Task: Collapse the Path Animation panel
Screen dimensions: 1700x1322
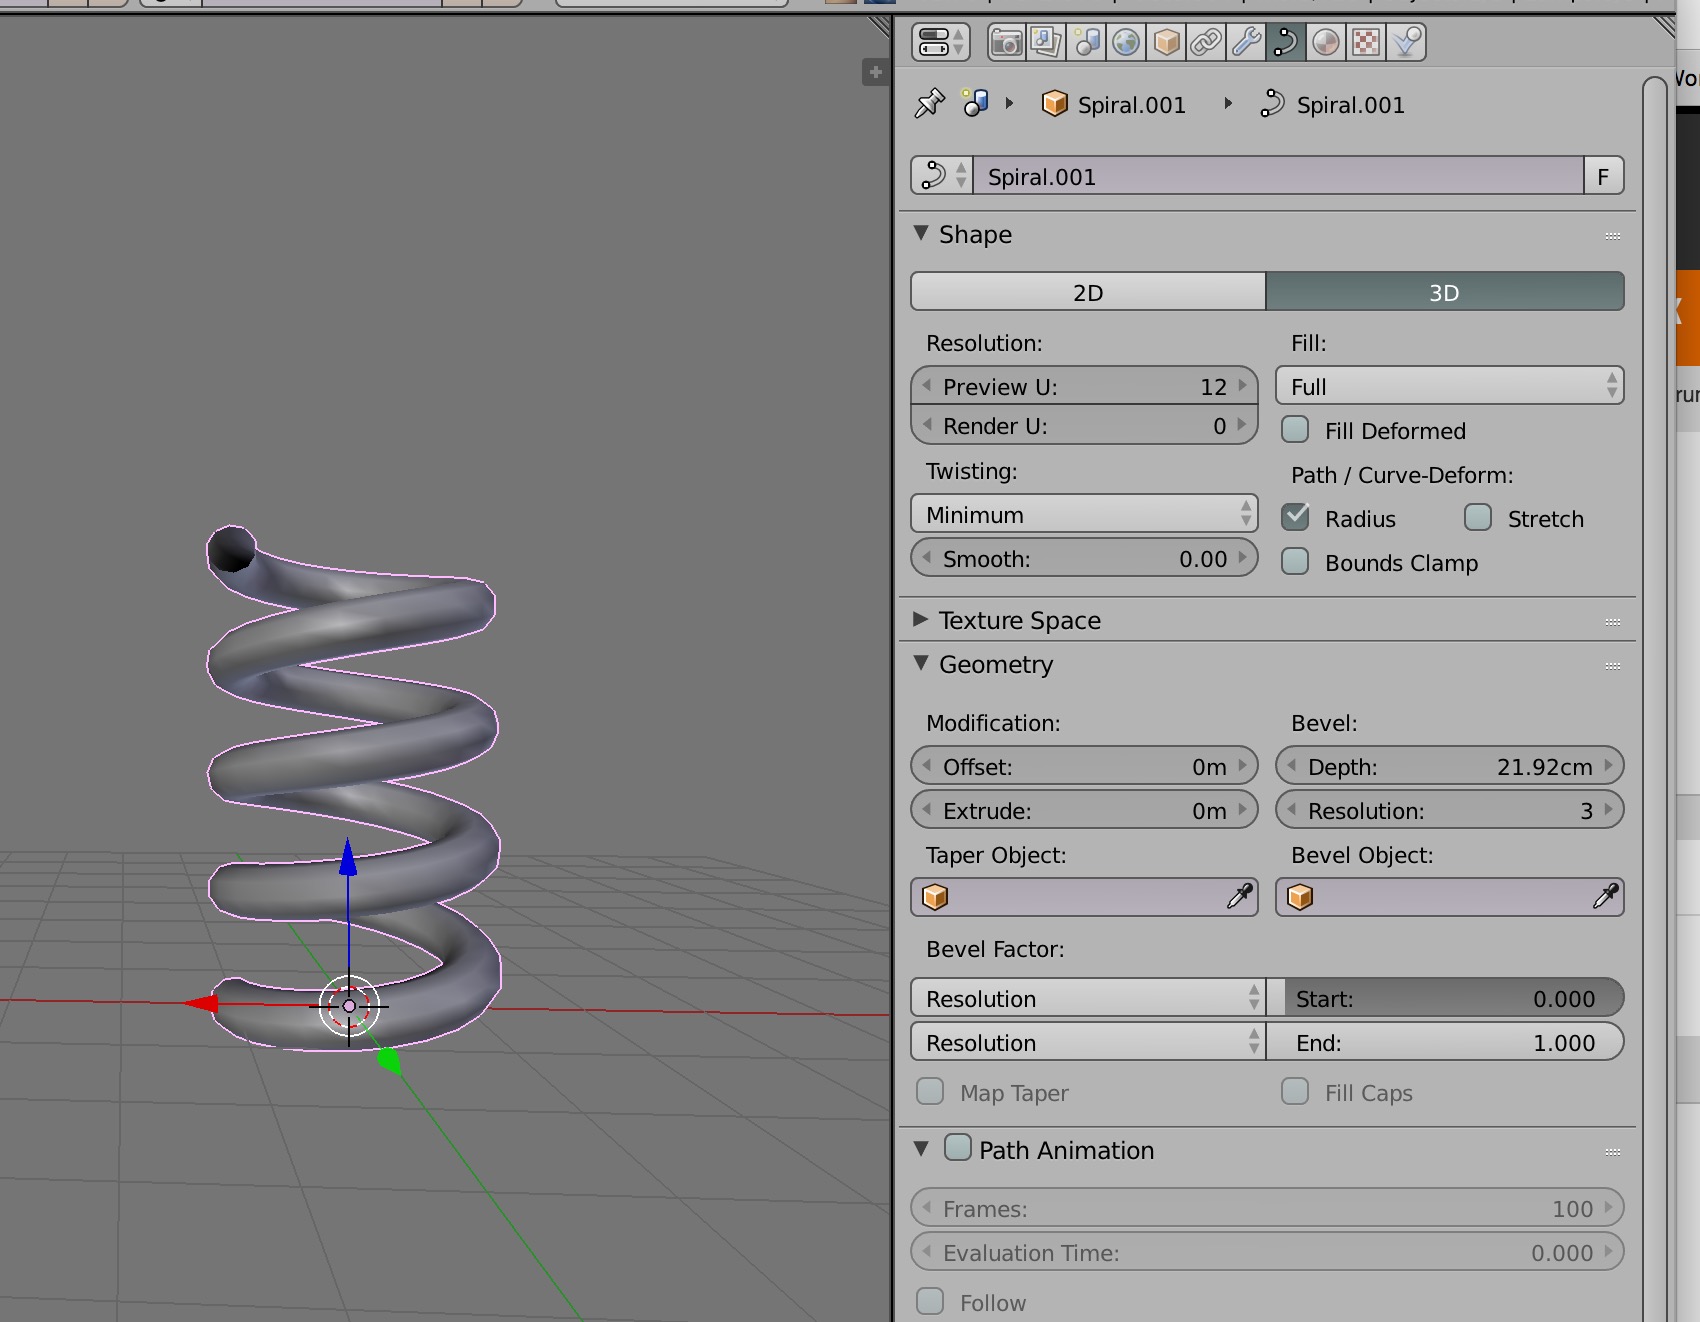Action: point(921,1149)
